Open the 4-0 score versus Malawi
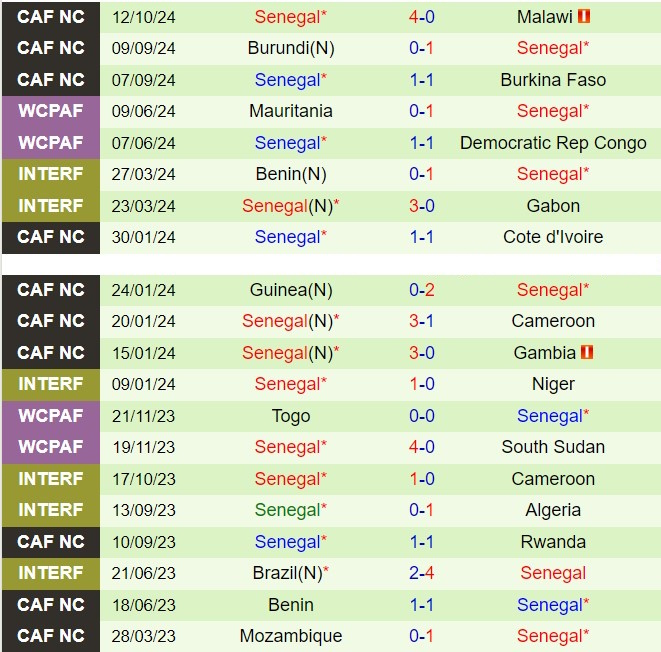 click(421, 17)
